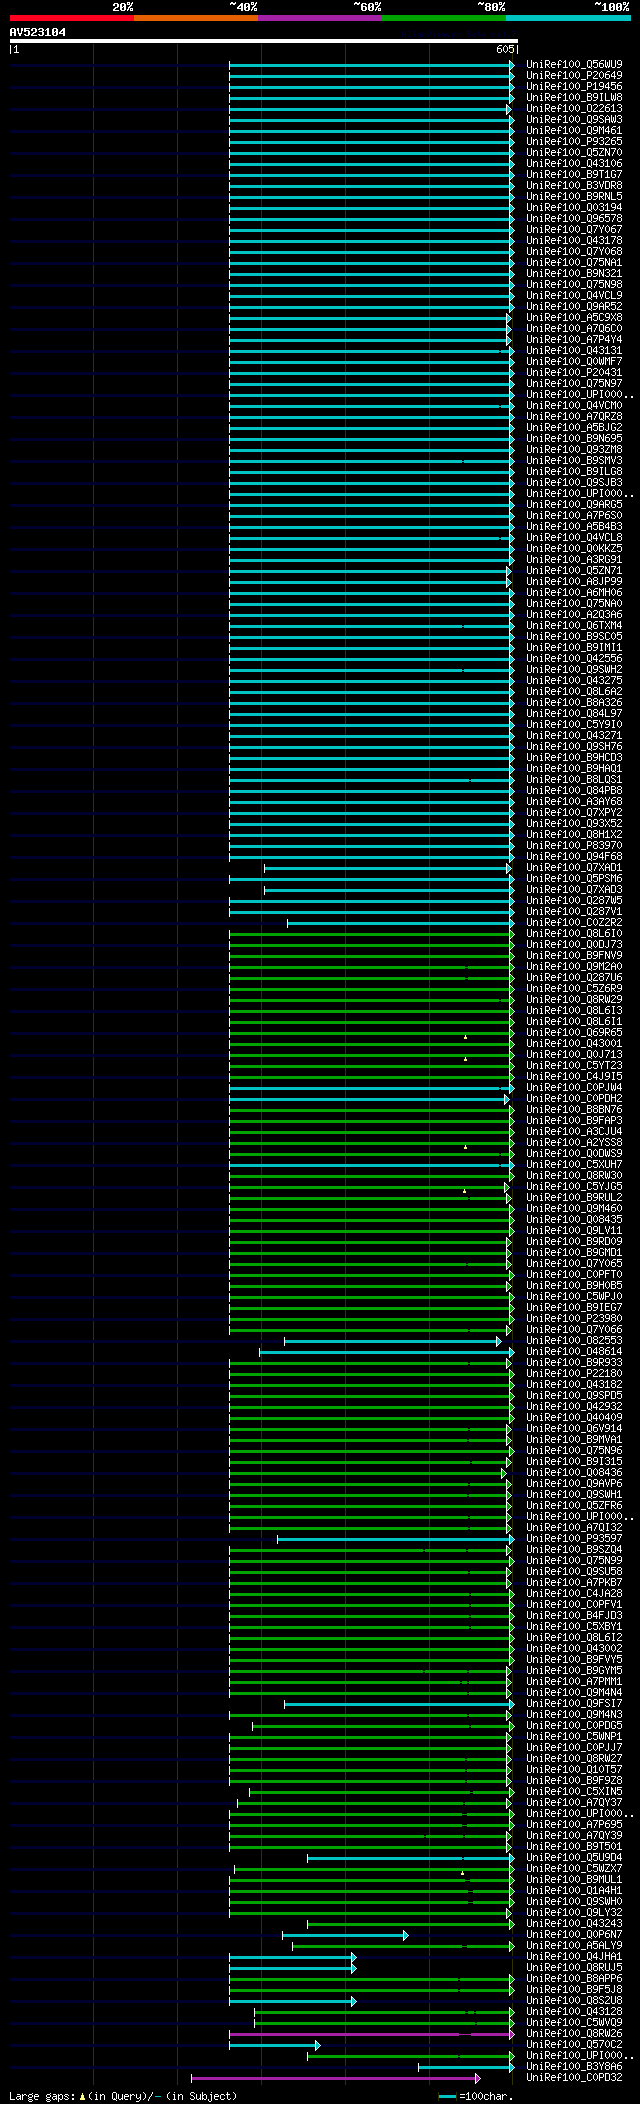Select the UniRef100_Q43178 label
Screen dimensions: 640x2104
pyautogui.click(x=574, y=241)
